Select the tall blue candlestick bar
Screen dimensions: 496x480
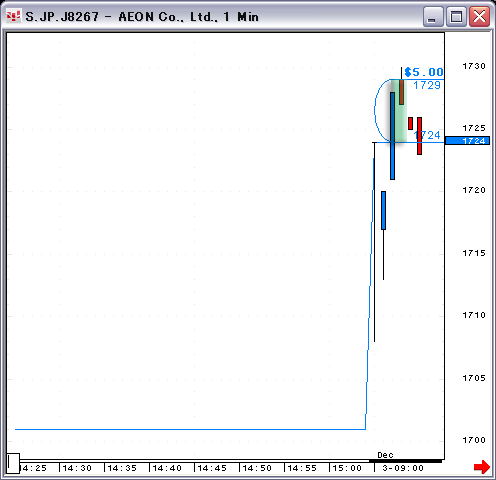[392, 136]
